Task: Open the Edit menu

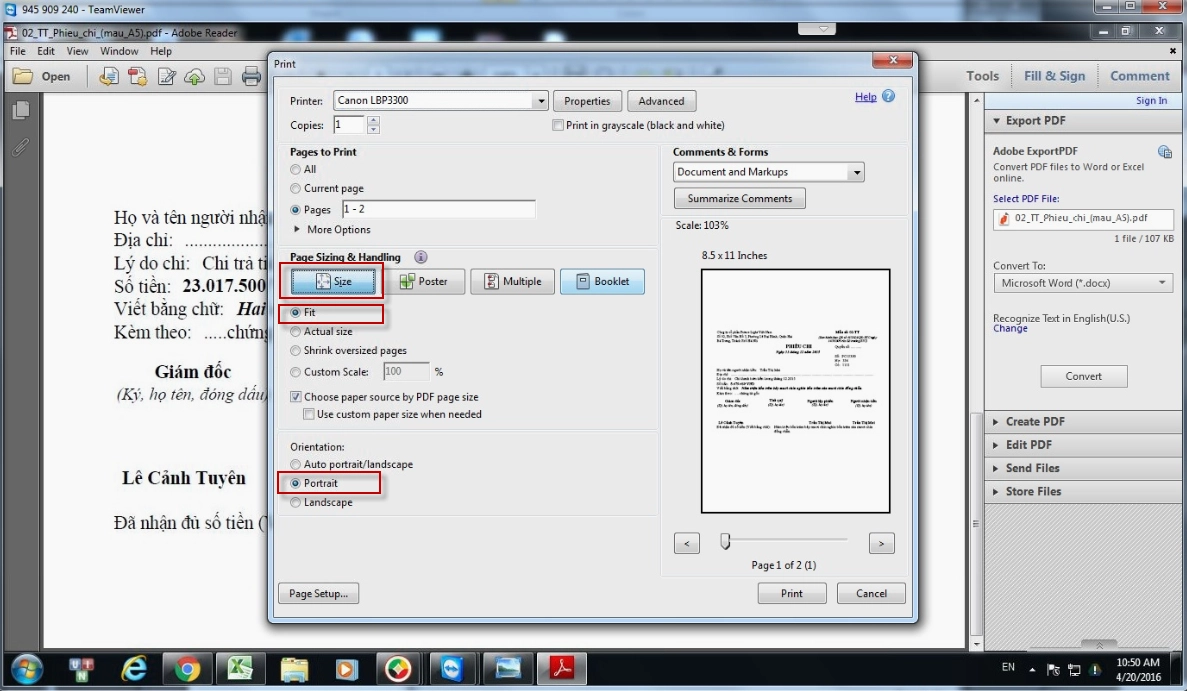Action: click(x=46, y=51)
